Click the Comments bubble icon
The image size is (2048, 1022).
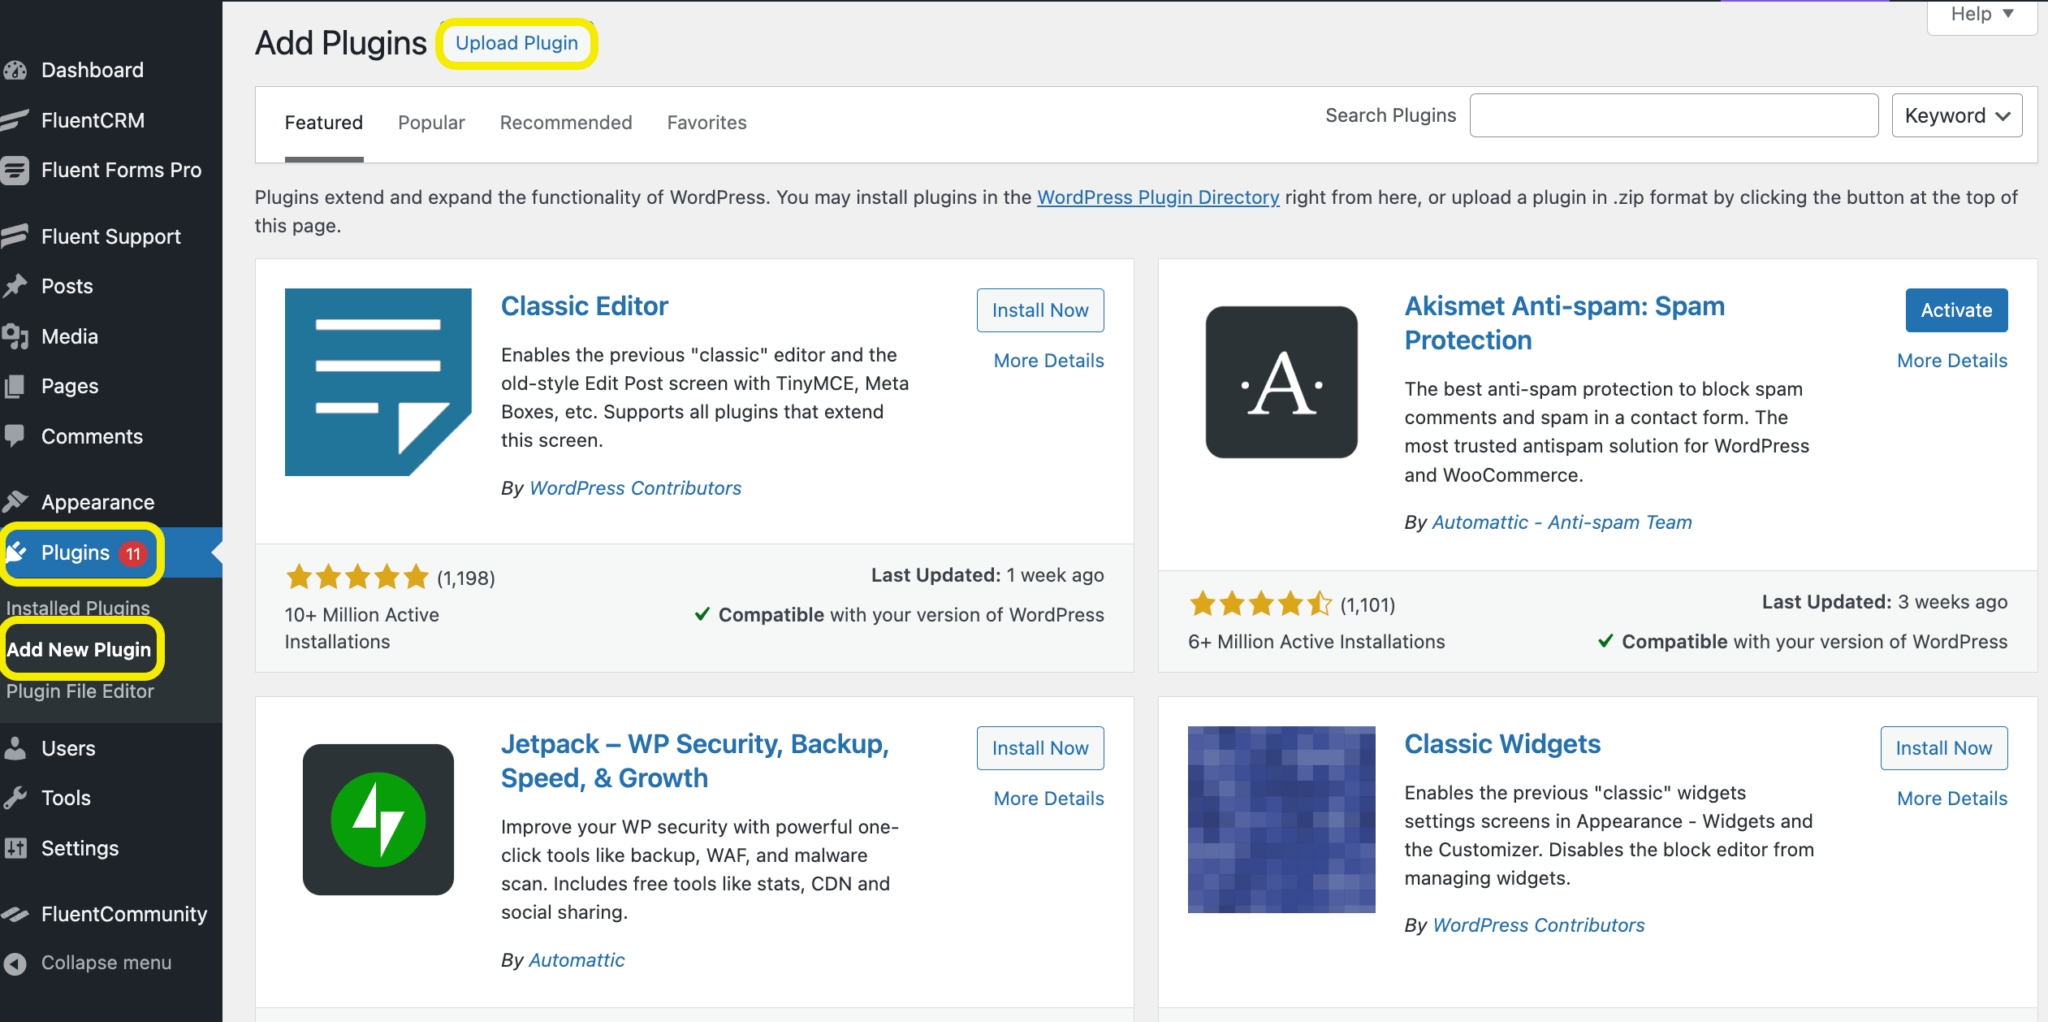(x=14, y=436)
